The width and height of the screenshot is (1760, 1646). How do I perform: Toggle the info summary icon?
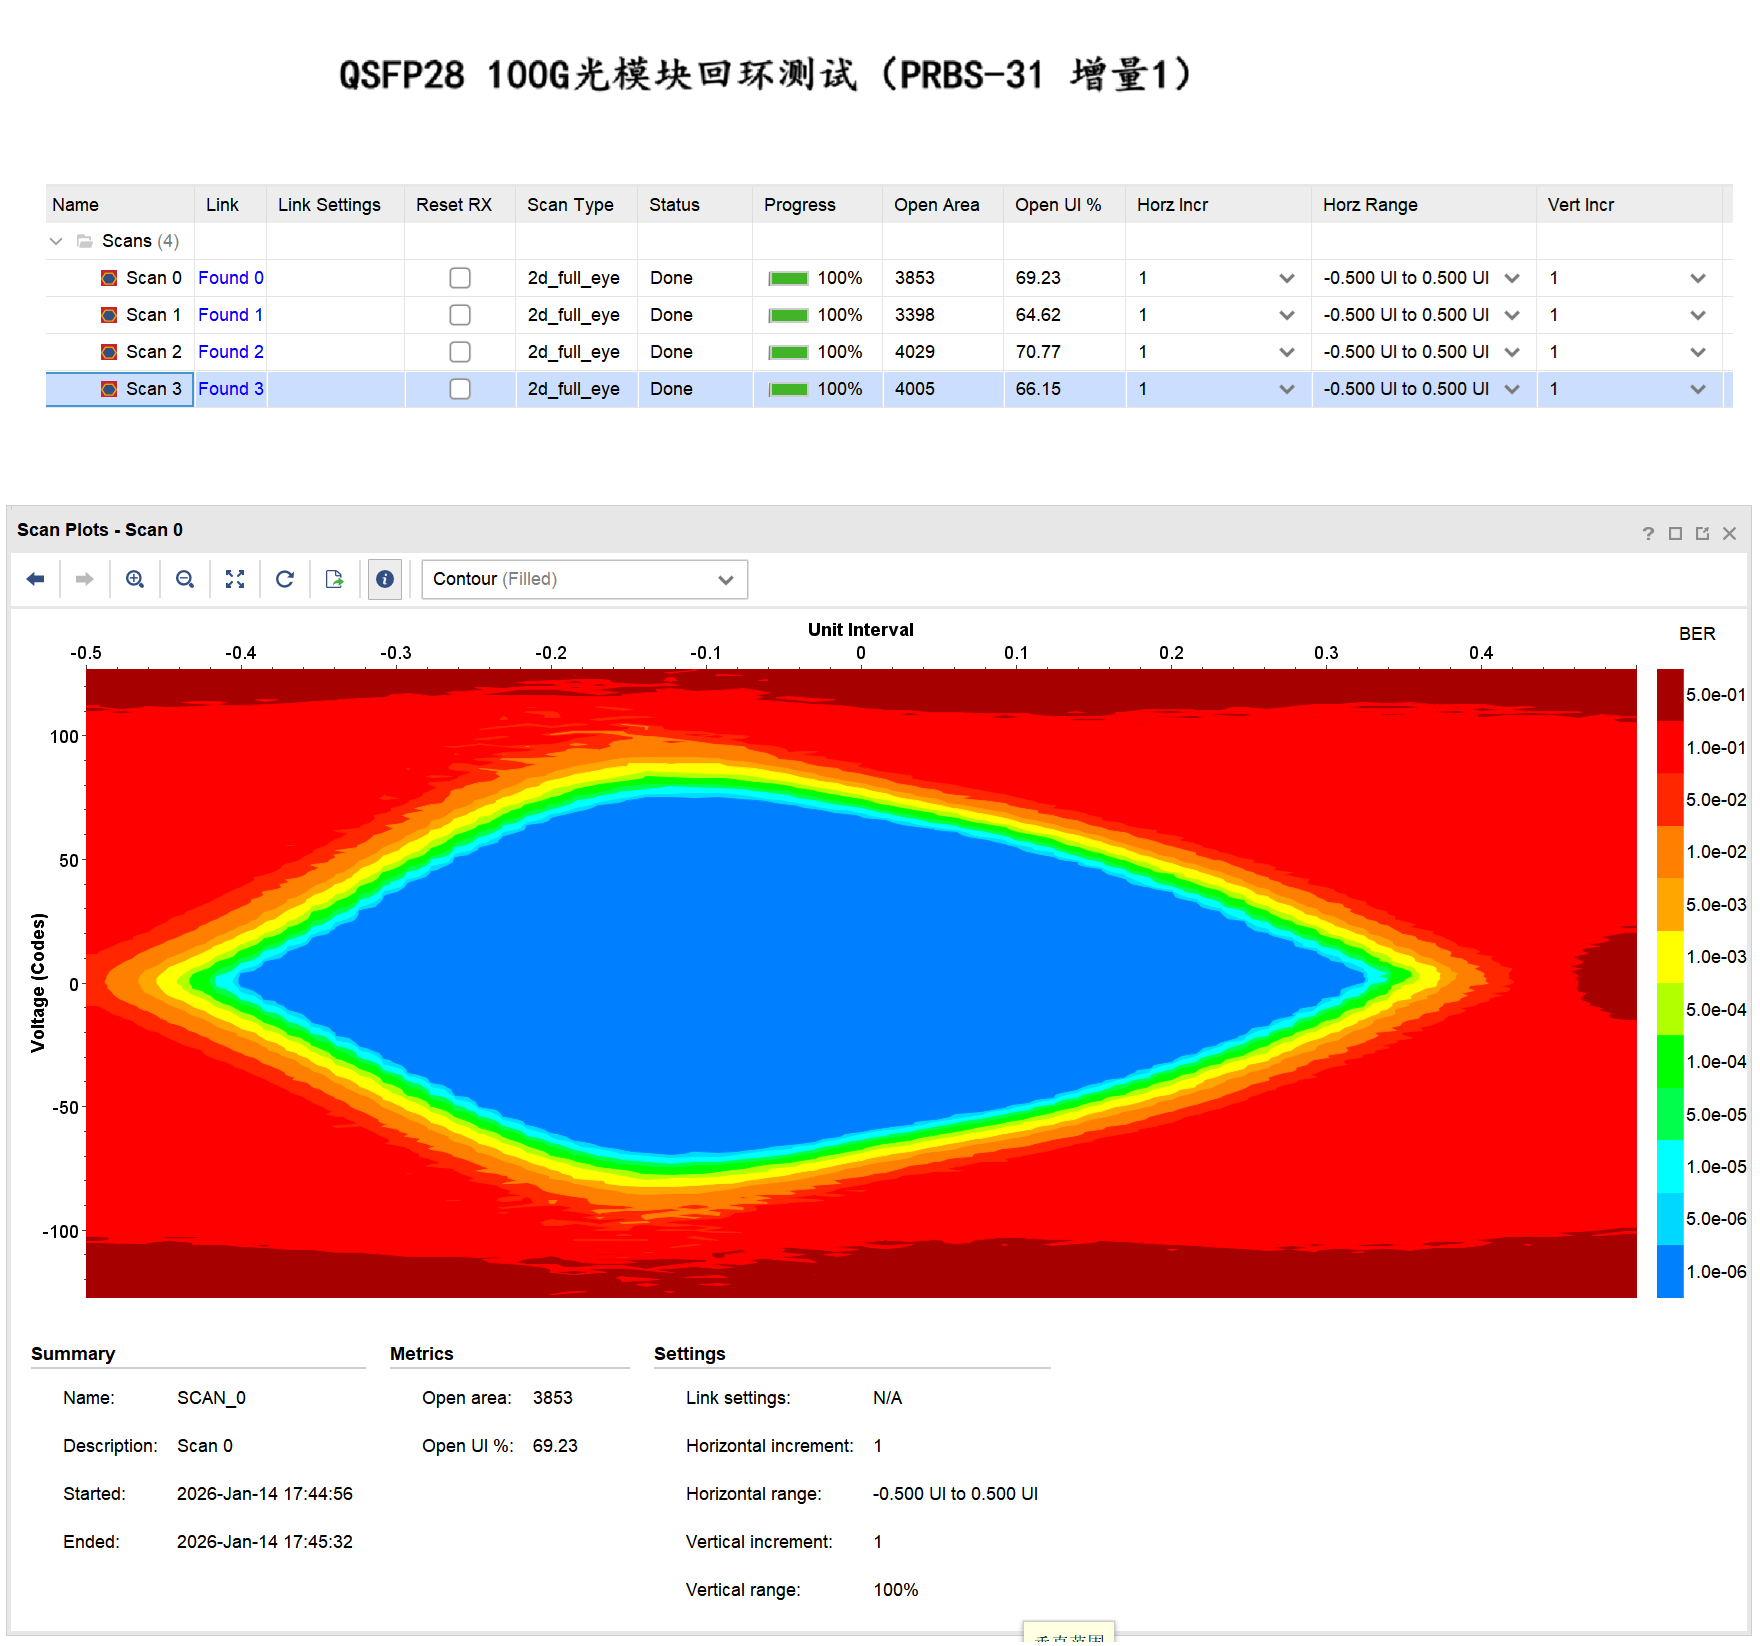(385, 579)
